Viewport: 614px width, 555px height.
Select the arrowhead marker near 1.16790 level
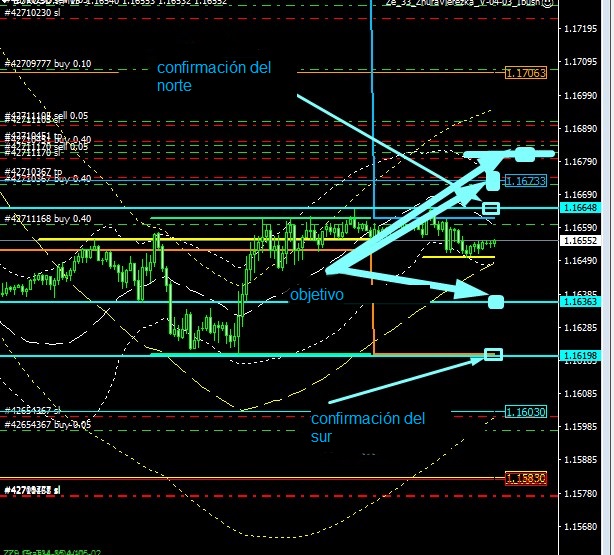point(524,154)
